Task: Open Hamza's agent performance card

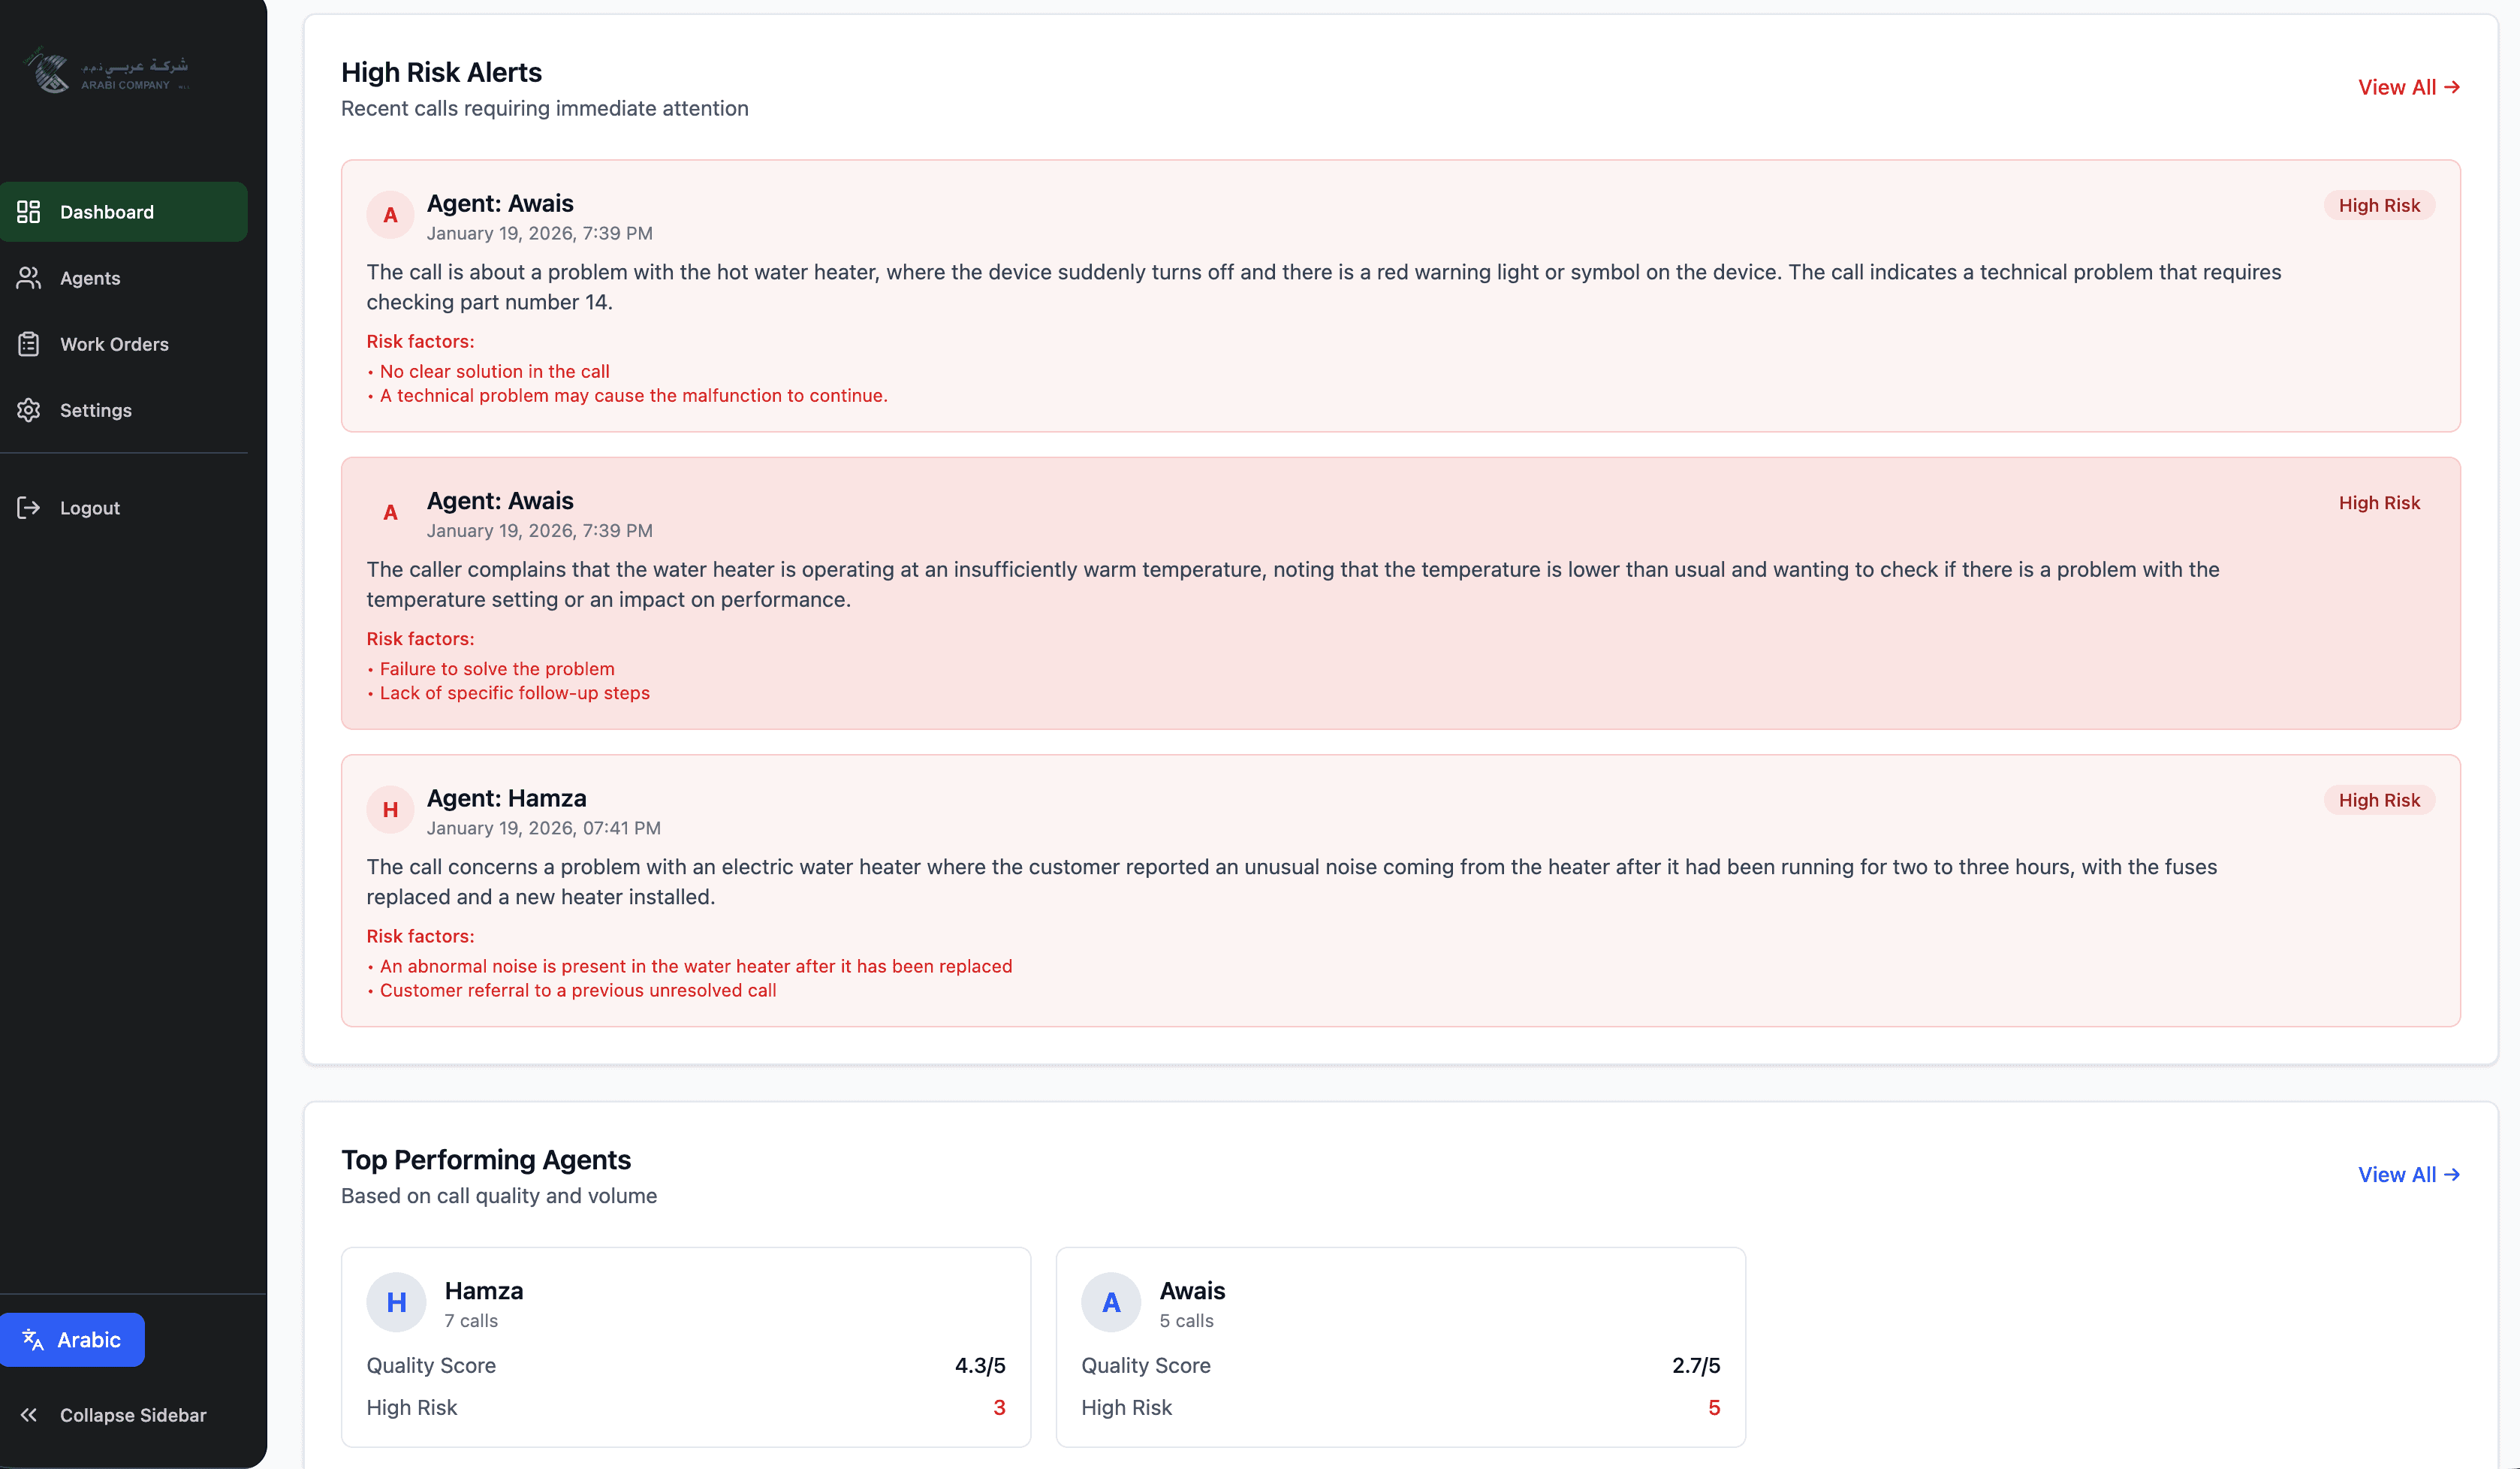Action: (x=685, y=1346)
